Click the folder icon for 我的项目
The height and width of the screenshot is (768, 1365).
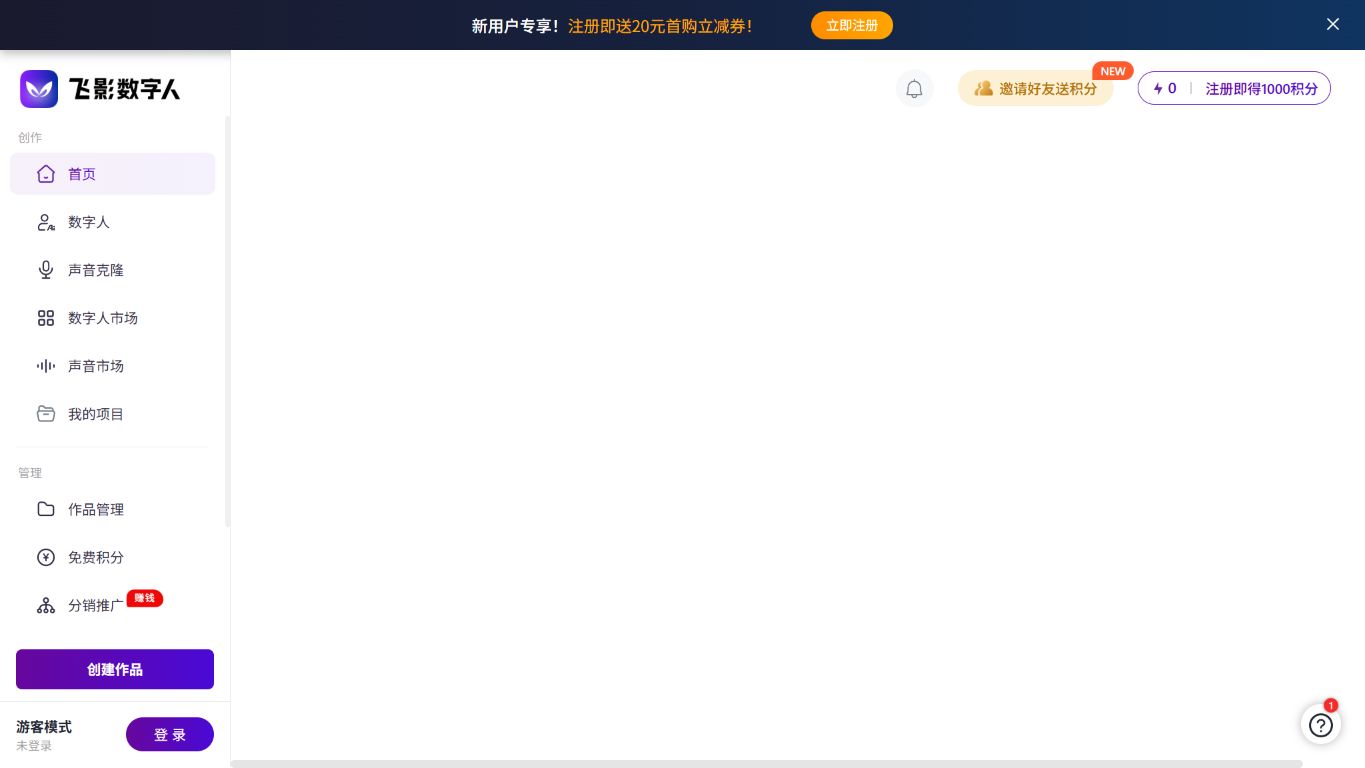[46, 414]
